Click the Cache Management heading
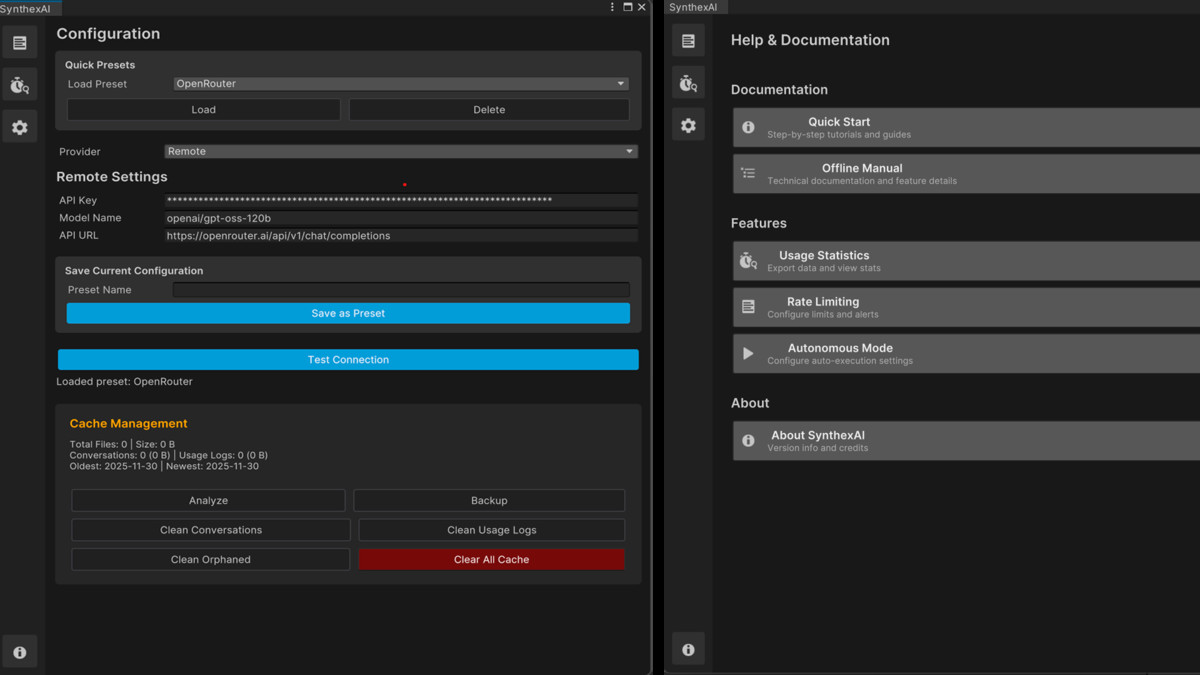This screenshot has width=1200, height=675. click(128, 424)
